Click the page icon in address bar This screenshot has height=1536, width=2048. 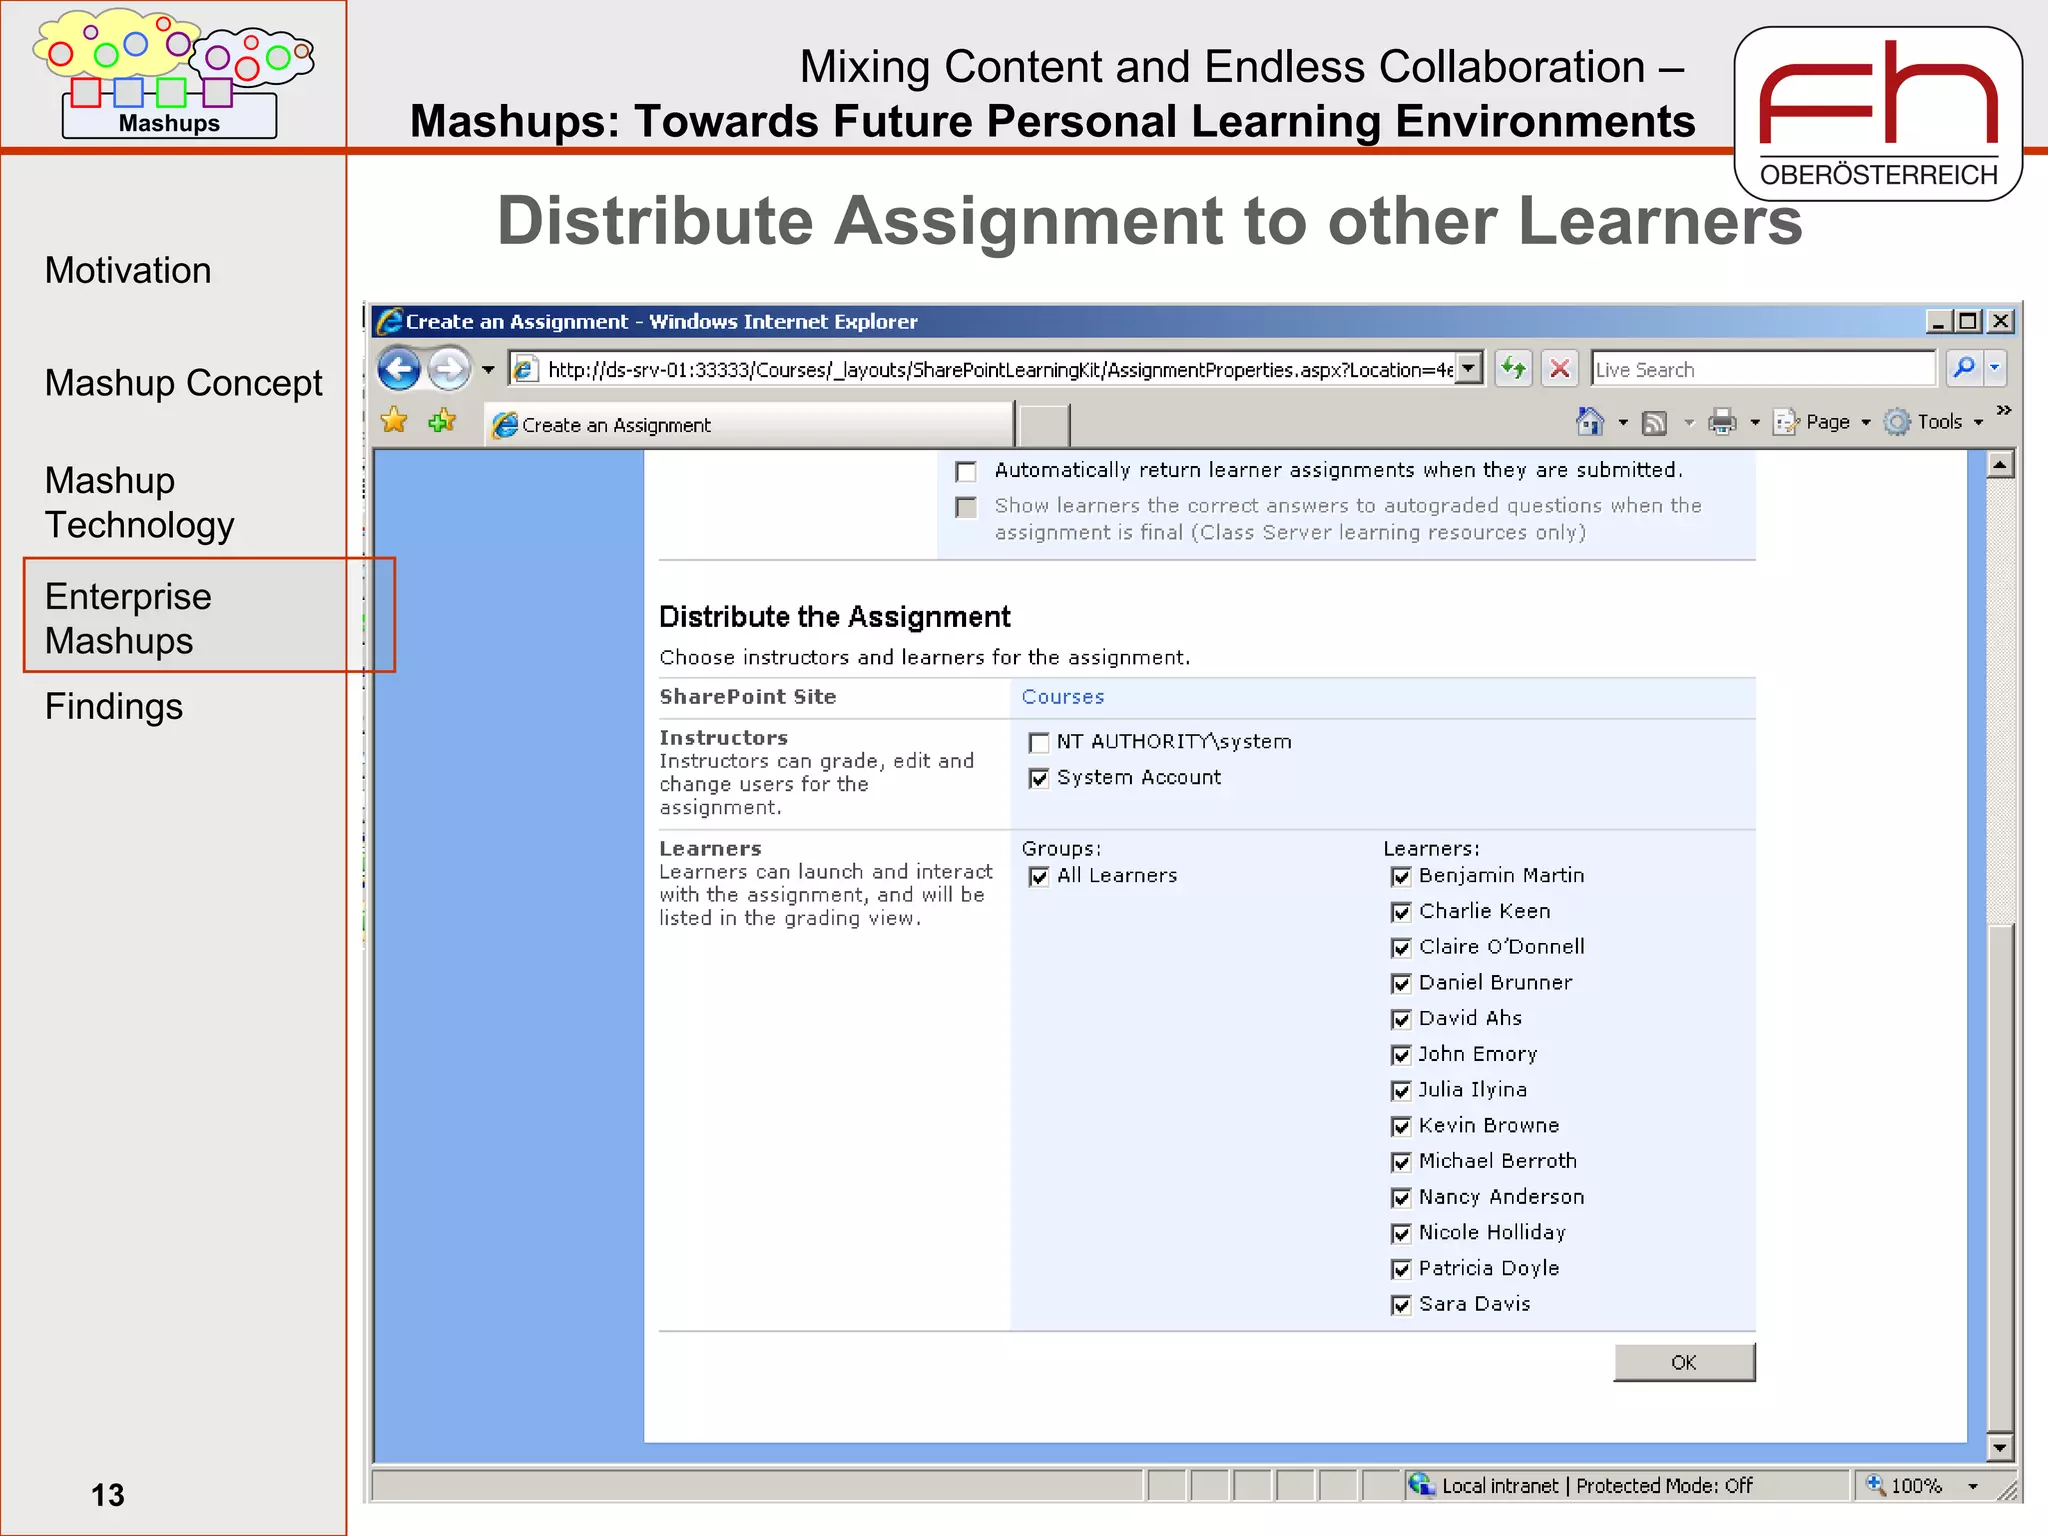(525, 369)
